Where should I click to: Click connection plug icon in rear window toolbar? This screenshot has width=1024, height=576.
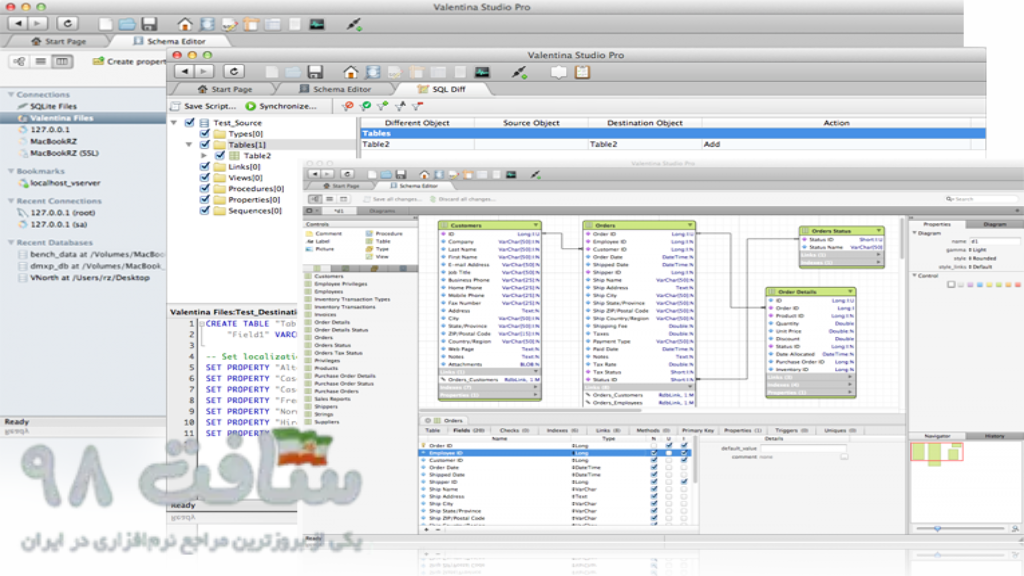pyautogui.click(x=353, y=25)
